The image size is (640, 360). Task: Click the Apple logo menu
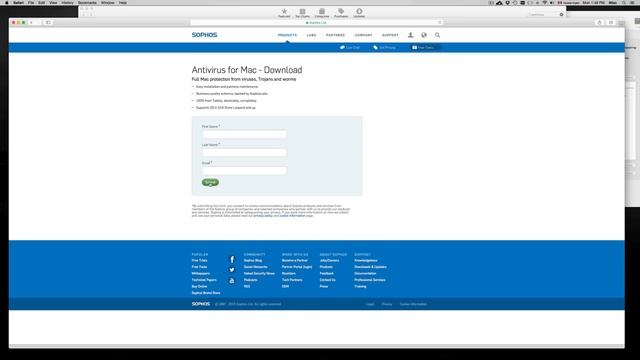point(7,2)
